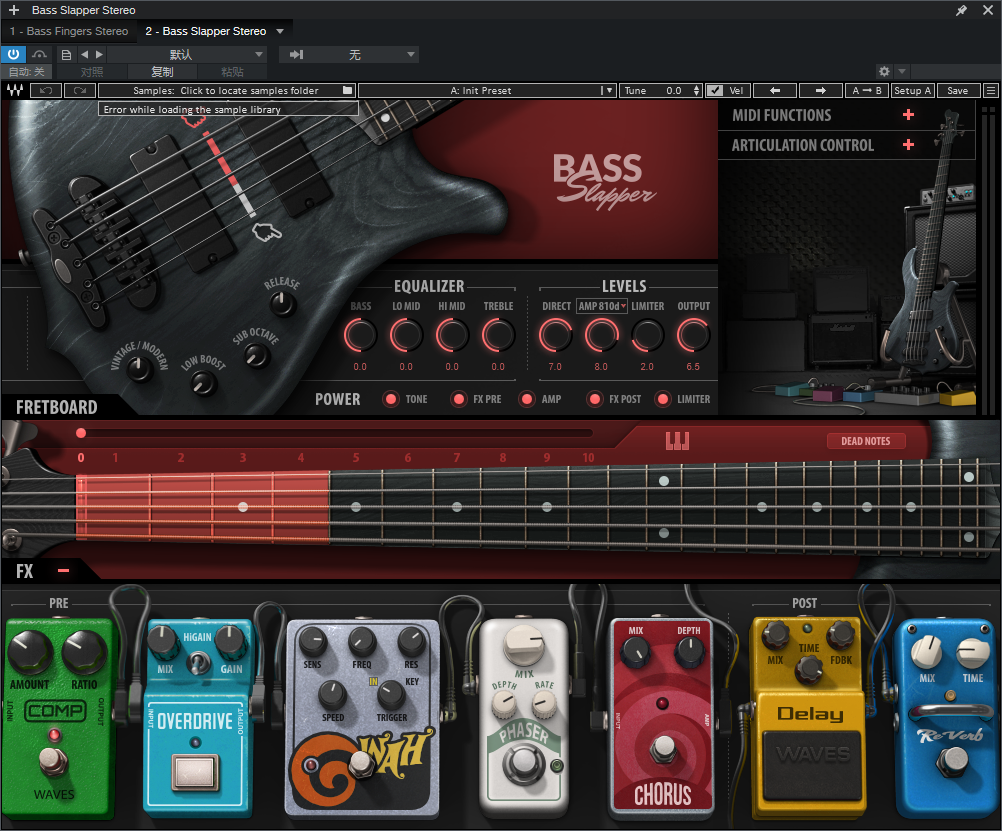Open the samples folder browse icon

[x=348, y=90]
